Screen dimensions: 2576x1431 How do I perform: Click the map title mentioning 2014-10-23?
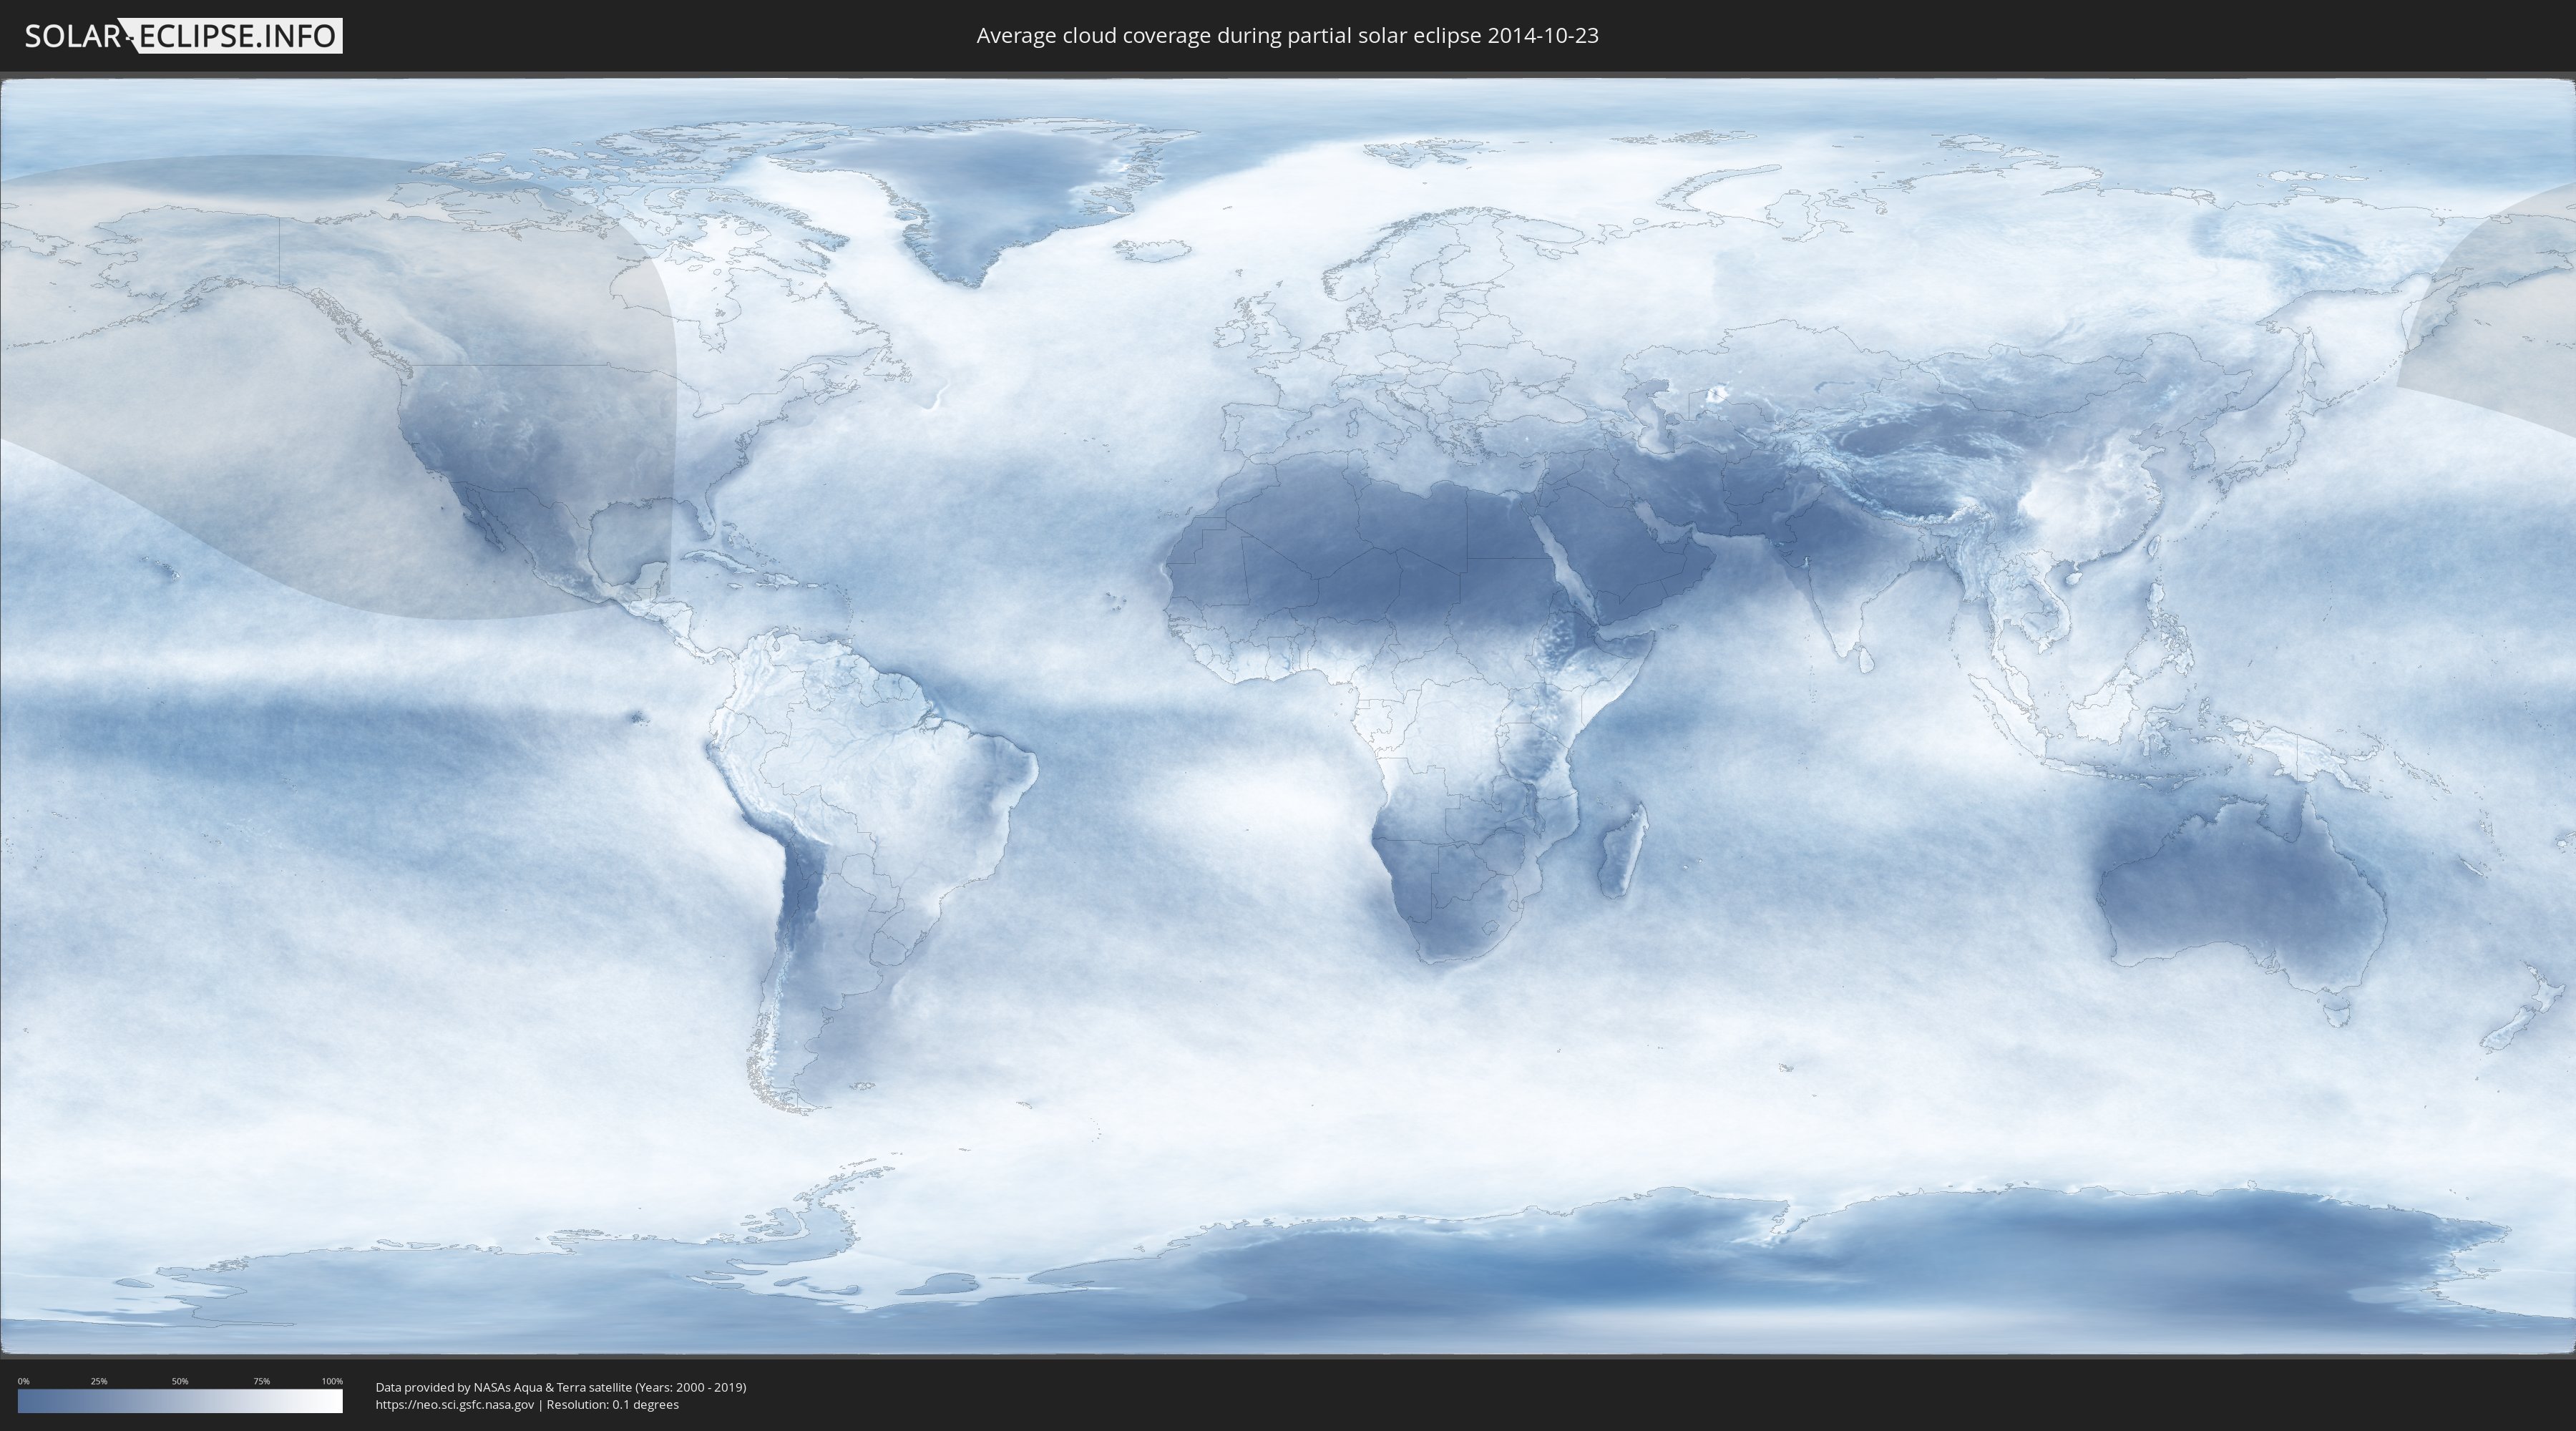tap(1287, 36)
